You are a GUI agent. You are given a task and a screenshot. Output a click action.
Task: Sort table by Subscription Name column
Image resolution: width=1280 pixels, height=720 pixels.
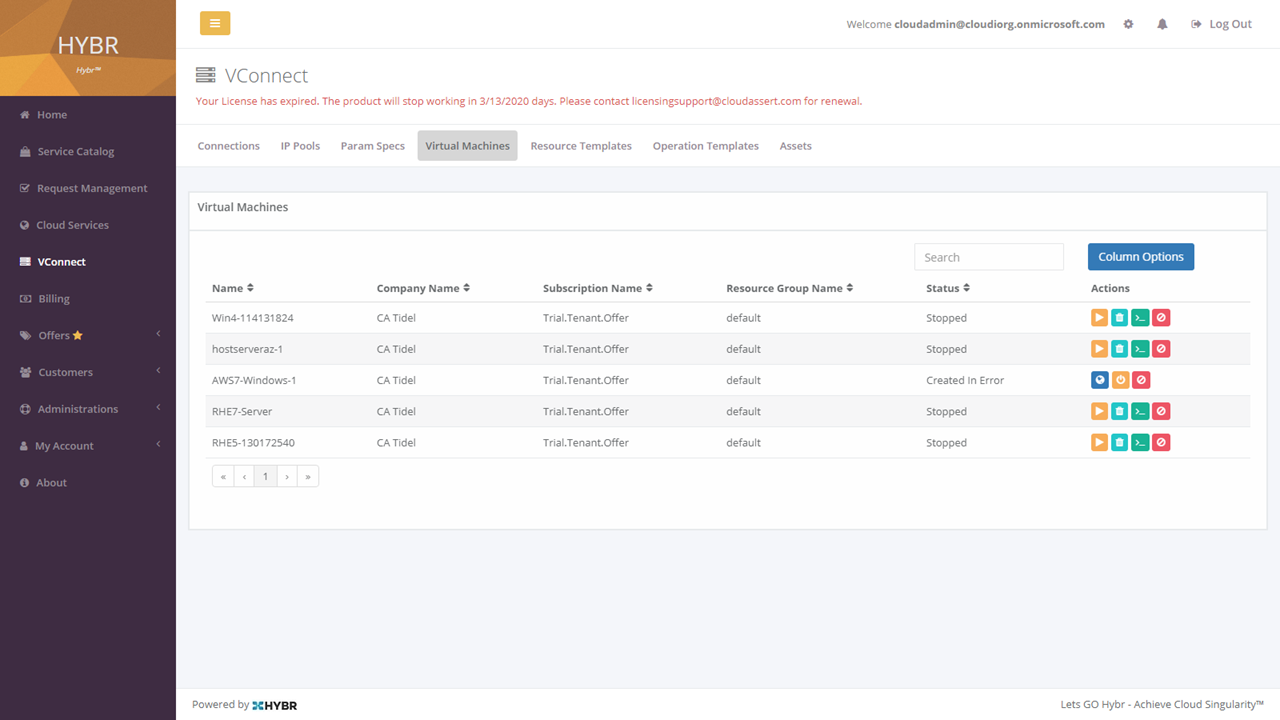pyautogui.click(x=598, y=288)
